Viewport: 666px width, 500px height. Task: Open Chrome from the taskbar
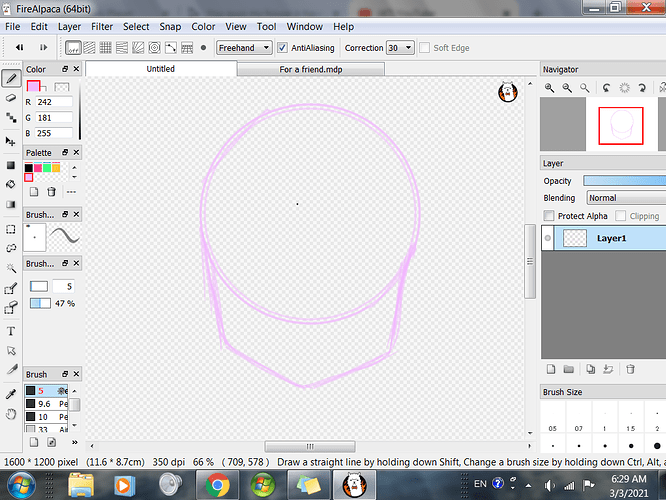(x=217, y=485)
